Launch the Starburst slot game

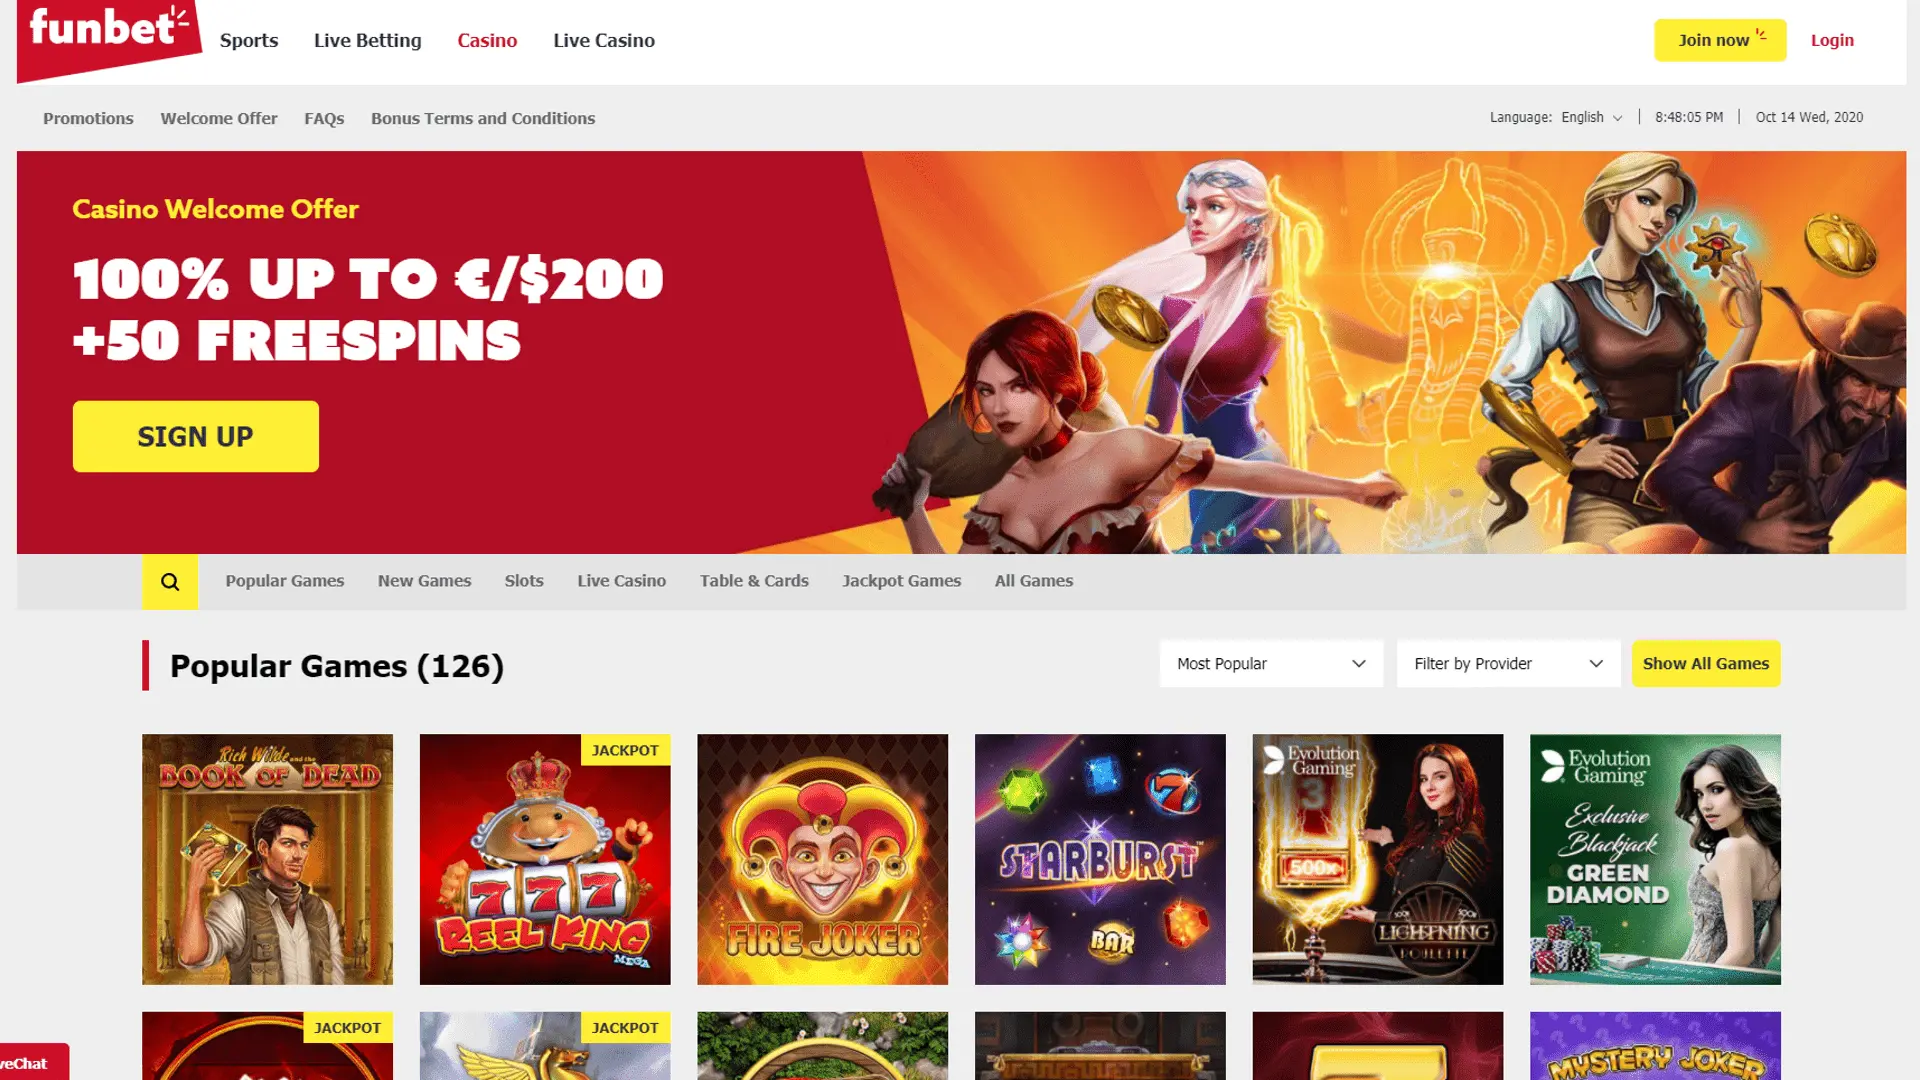[x=1100, y=859]
